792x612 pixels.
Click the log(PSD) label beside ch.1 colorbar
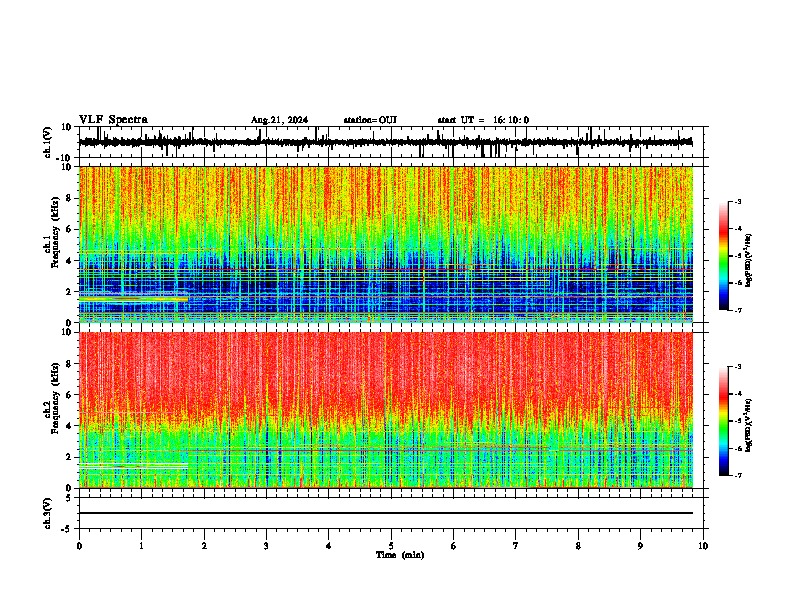[749, 261]
